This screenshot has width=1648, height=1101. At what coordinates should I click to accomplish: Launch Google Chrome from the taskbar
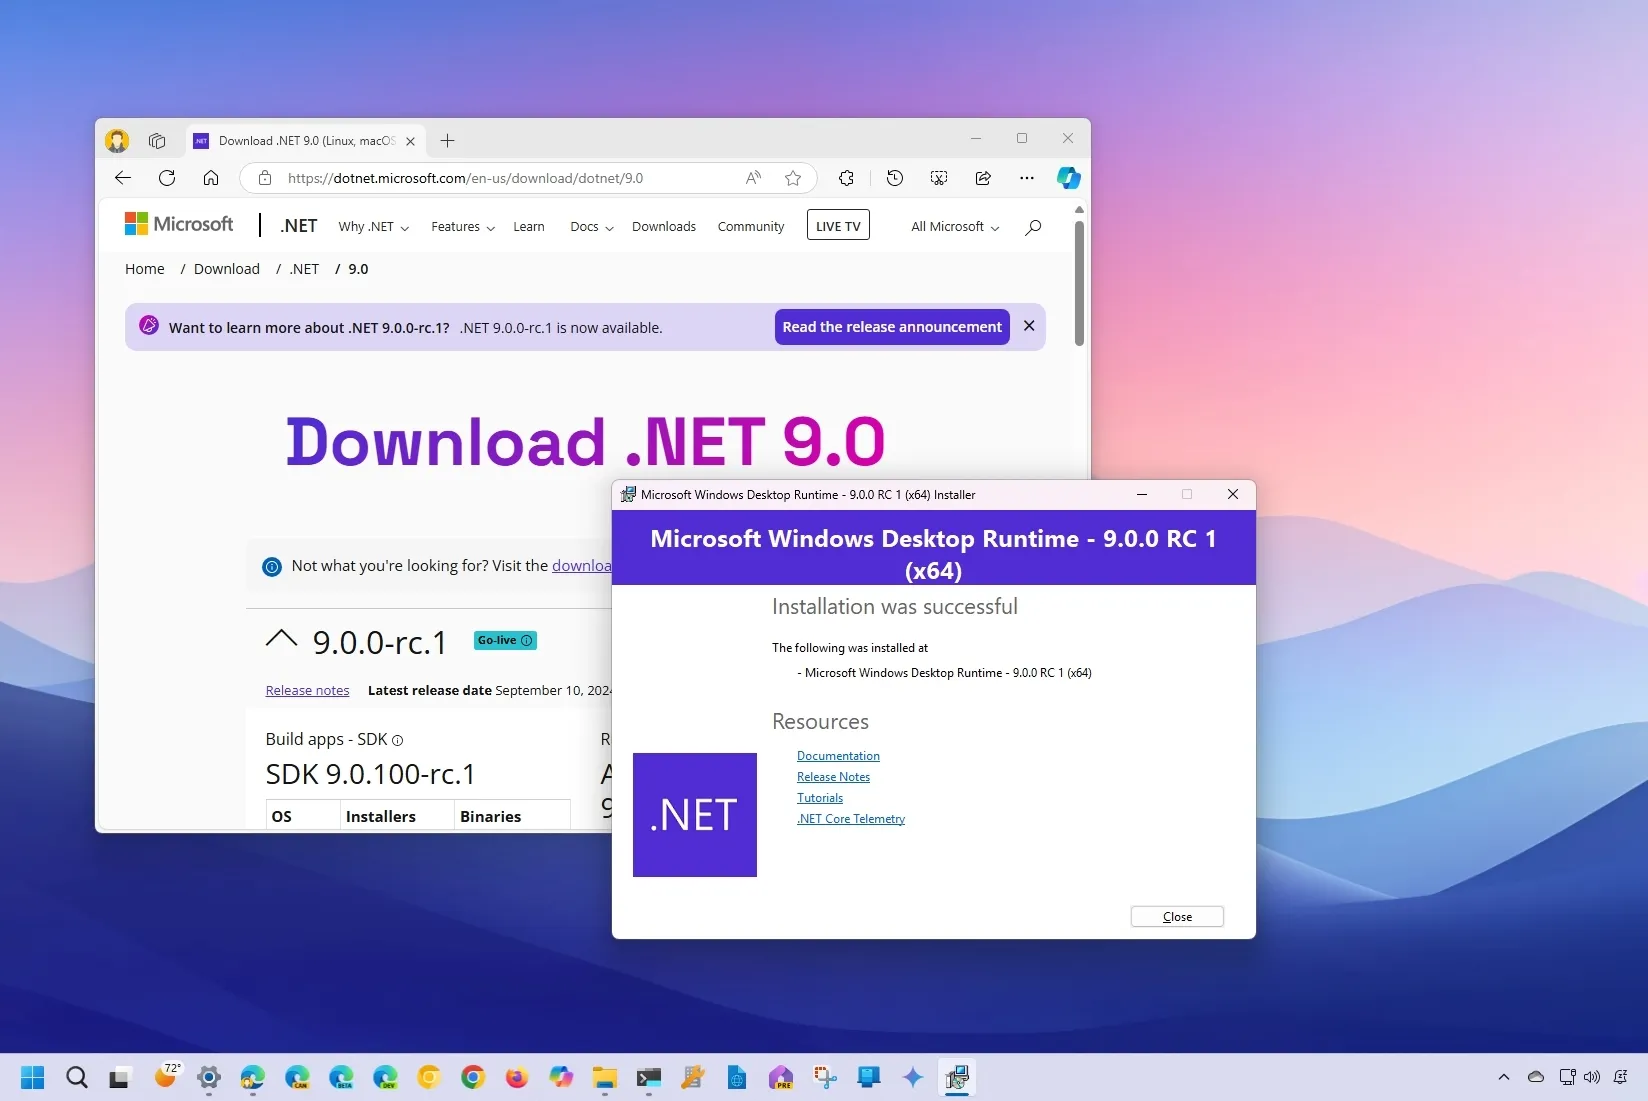(x=472, y=1078)
